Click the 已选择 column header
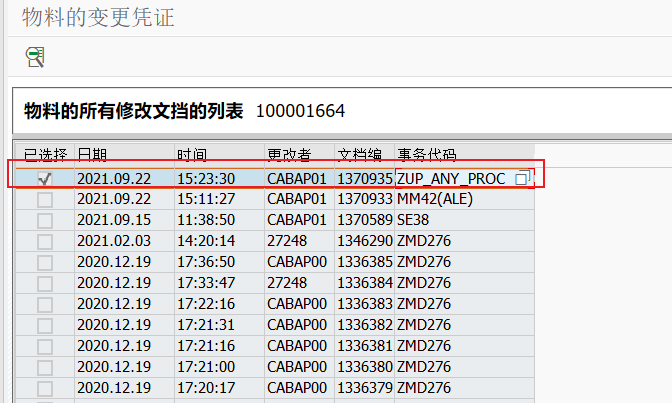The width and height of the screenshot is (672, 403). pyautogui.click(x=45, y=154)
